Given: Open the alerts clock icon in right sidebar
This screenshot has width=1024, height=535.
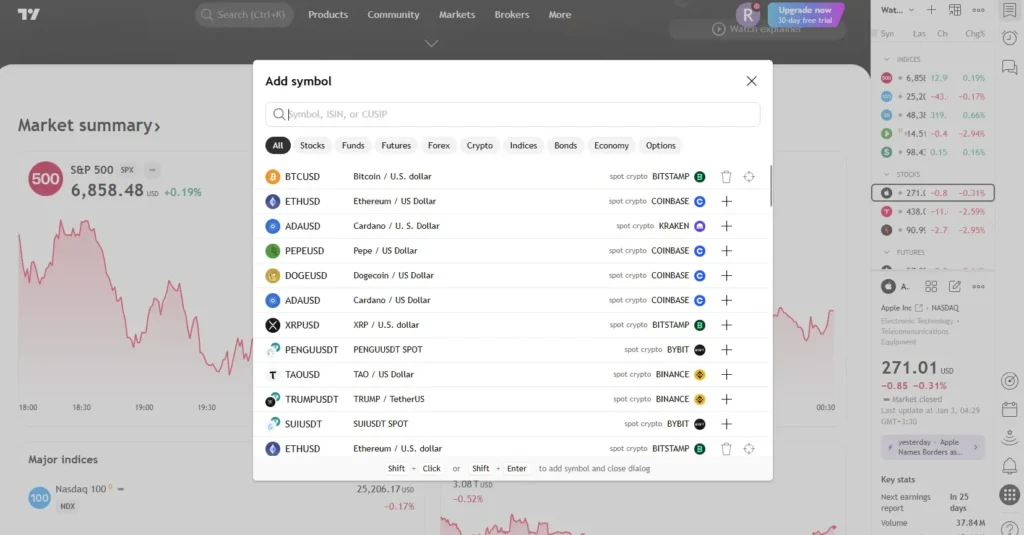Looking at the screenshot, I should (x=1009, y=38).
